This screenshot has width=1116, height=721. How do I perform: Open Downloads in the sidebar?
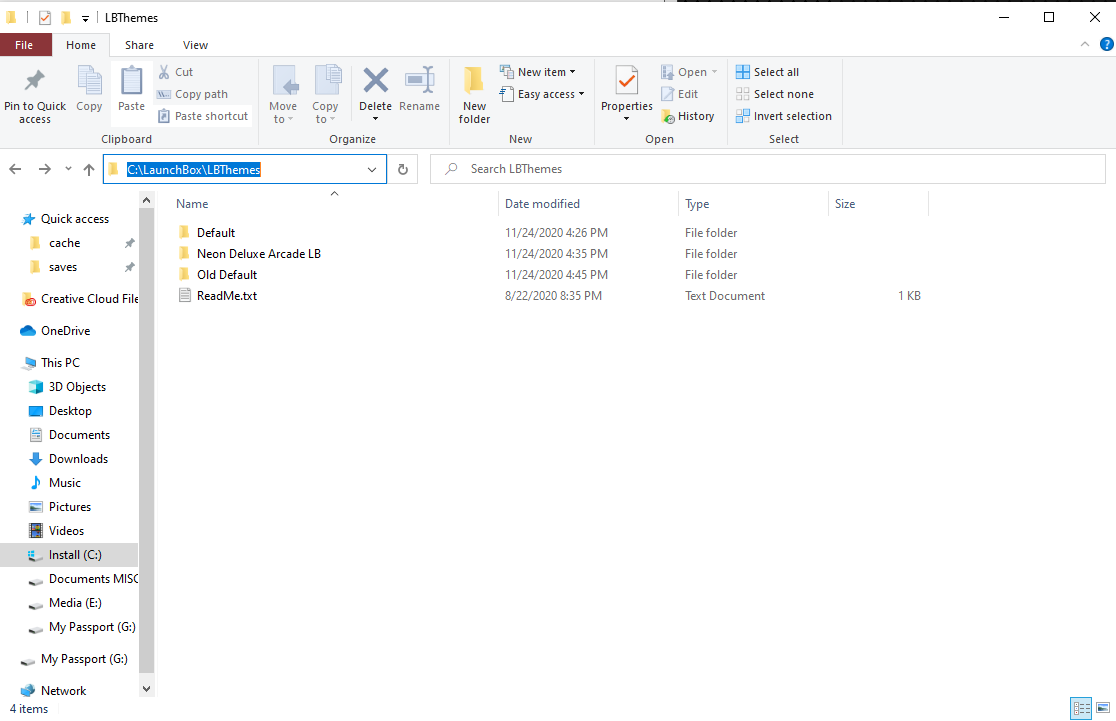pos(78,459)
